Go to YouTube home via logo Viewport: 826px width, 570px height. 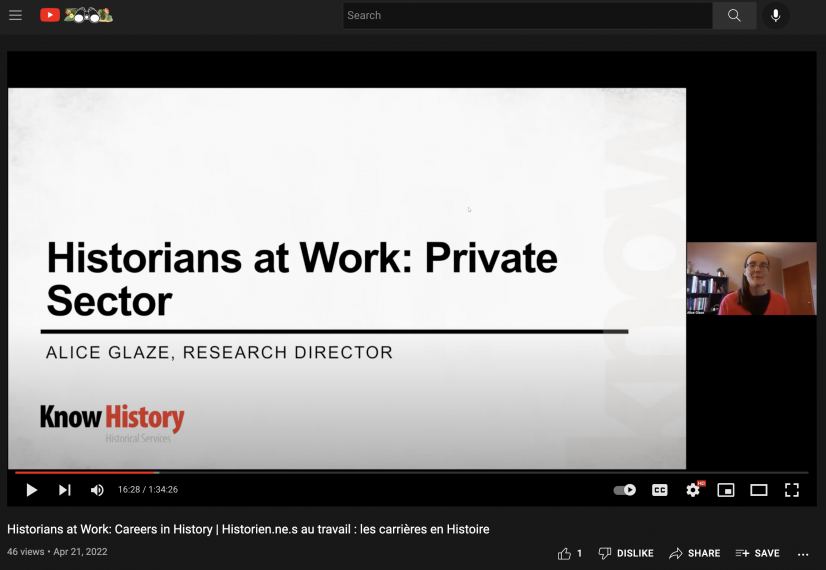(76, 15)
